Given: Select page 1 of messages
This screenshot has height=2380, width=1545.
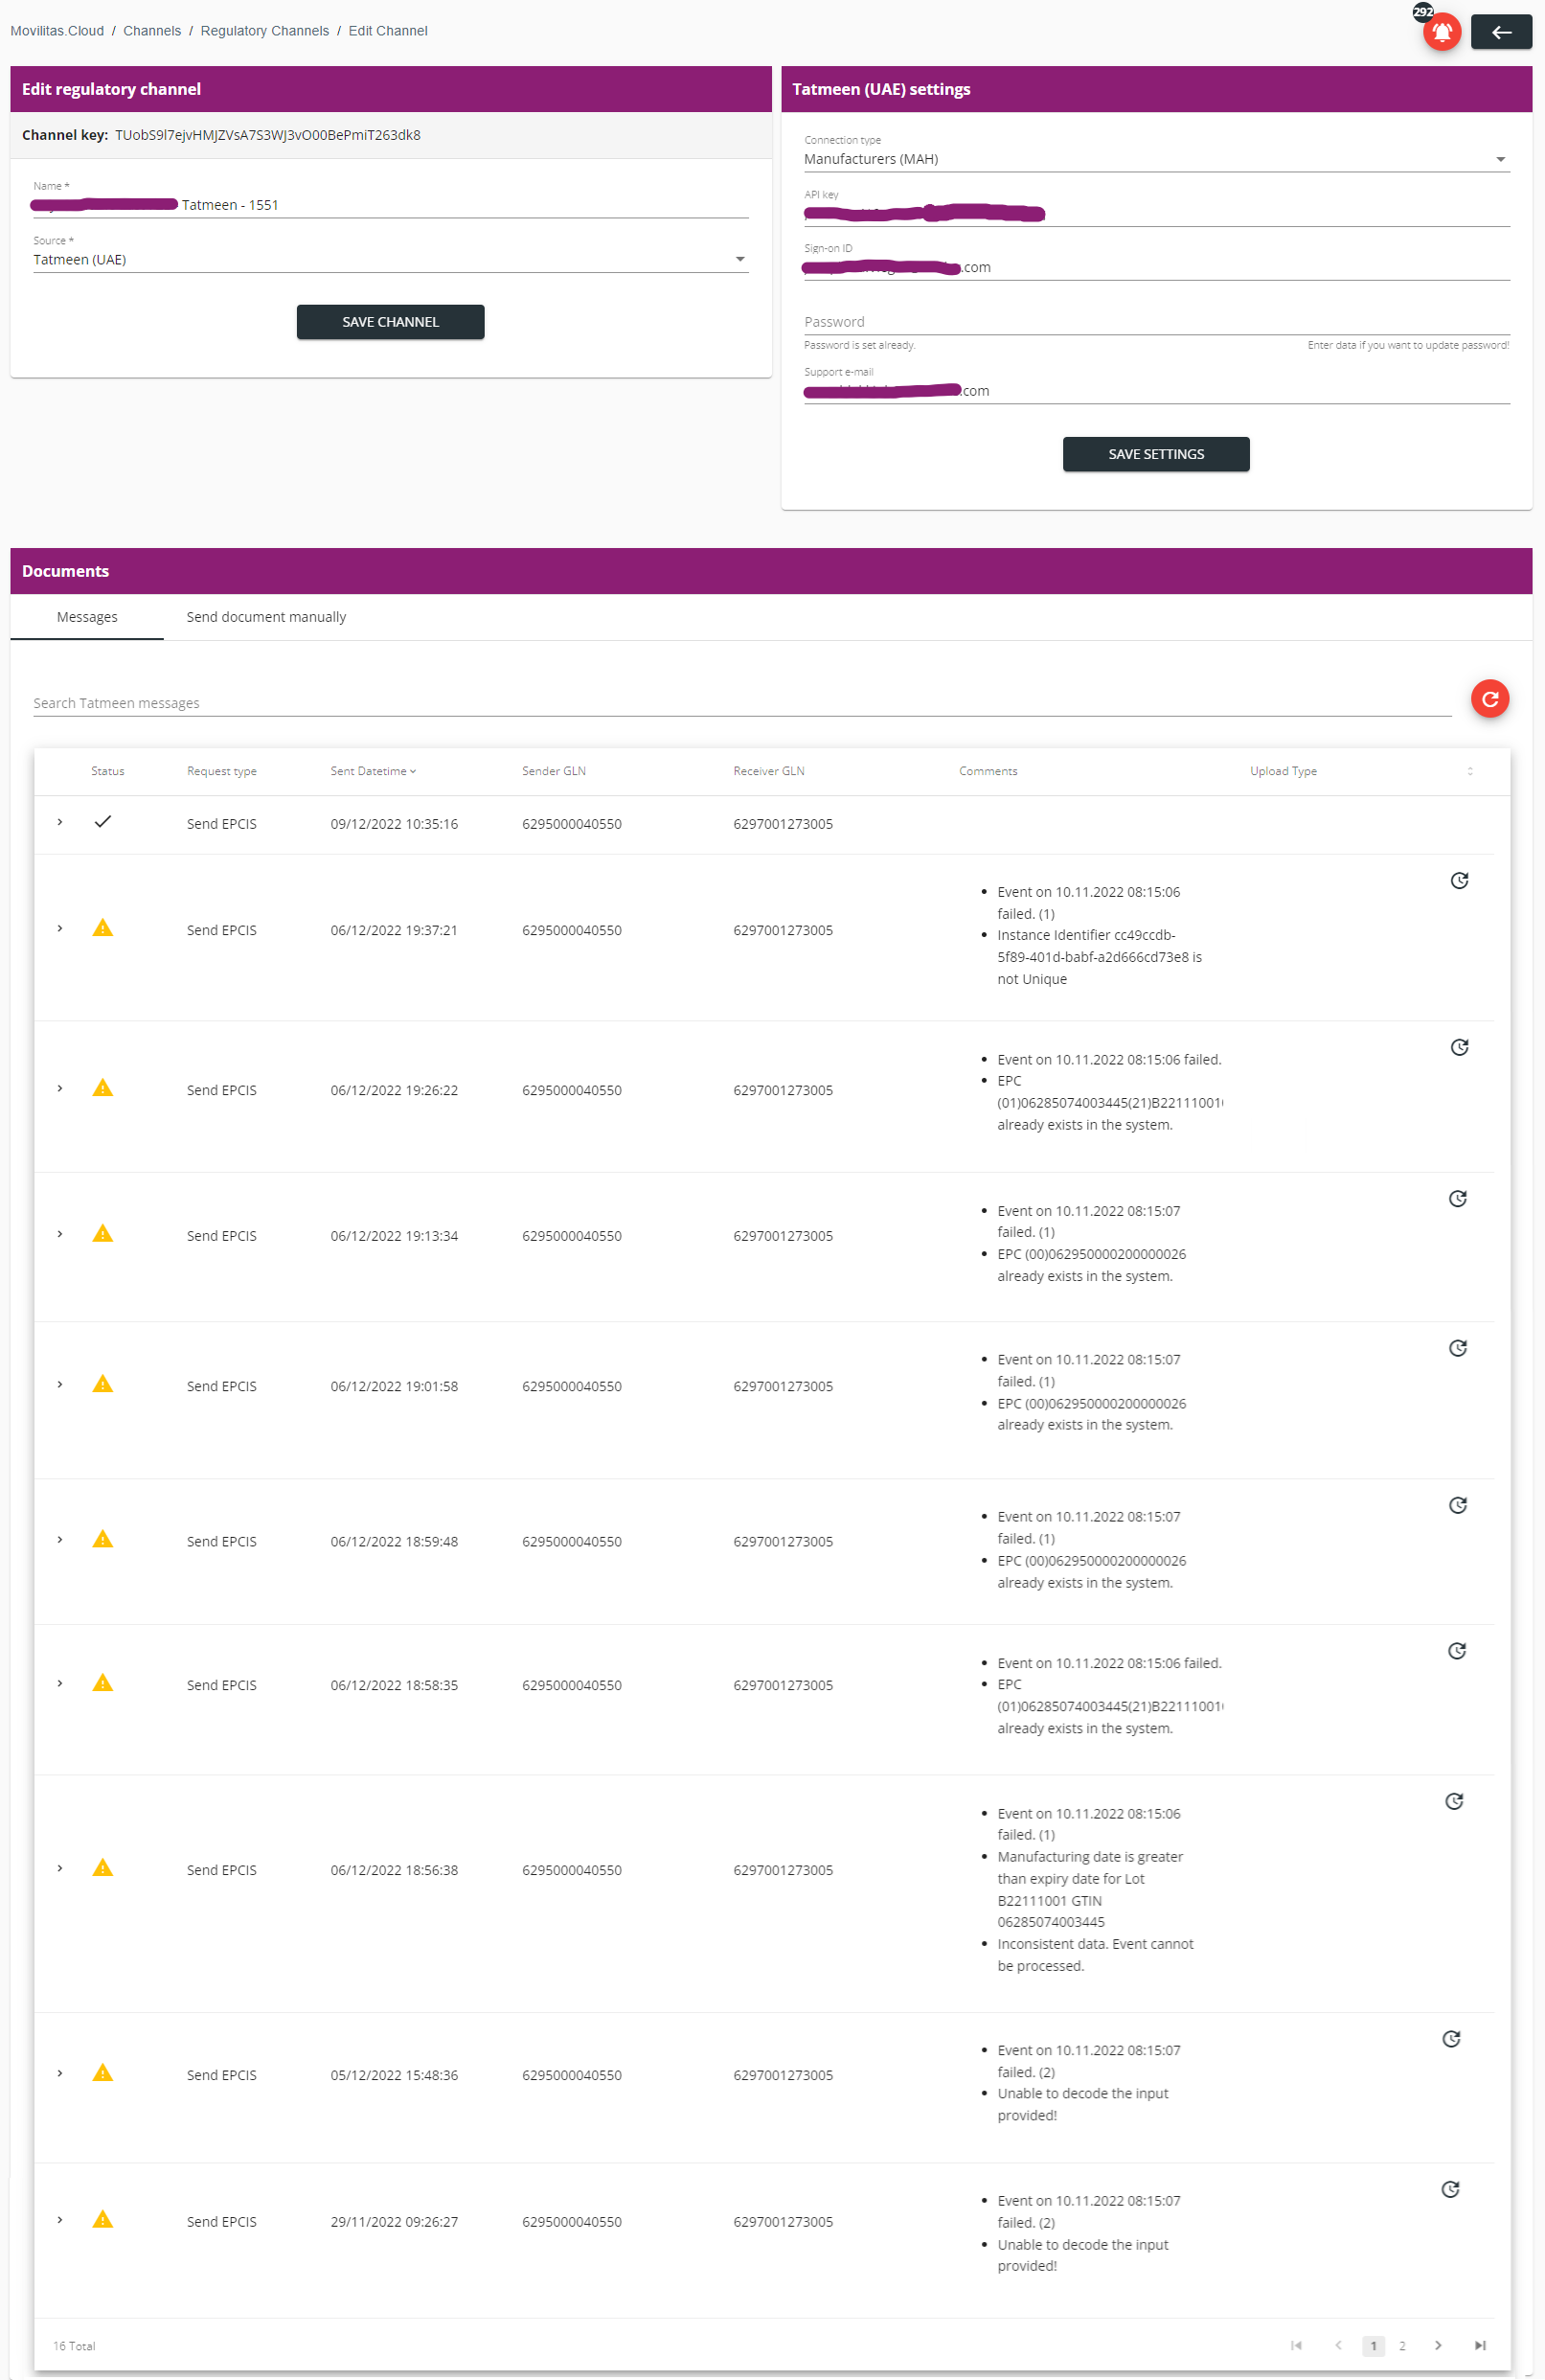Looking at the screenshot, I should [x=1373, y=2345].
